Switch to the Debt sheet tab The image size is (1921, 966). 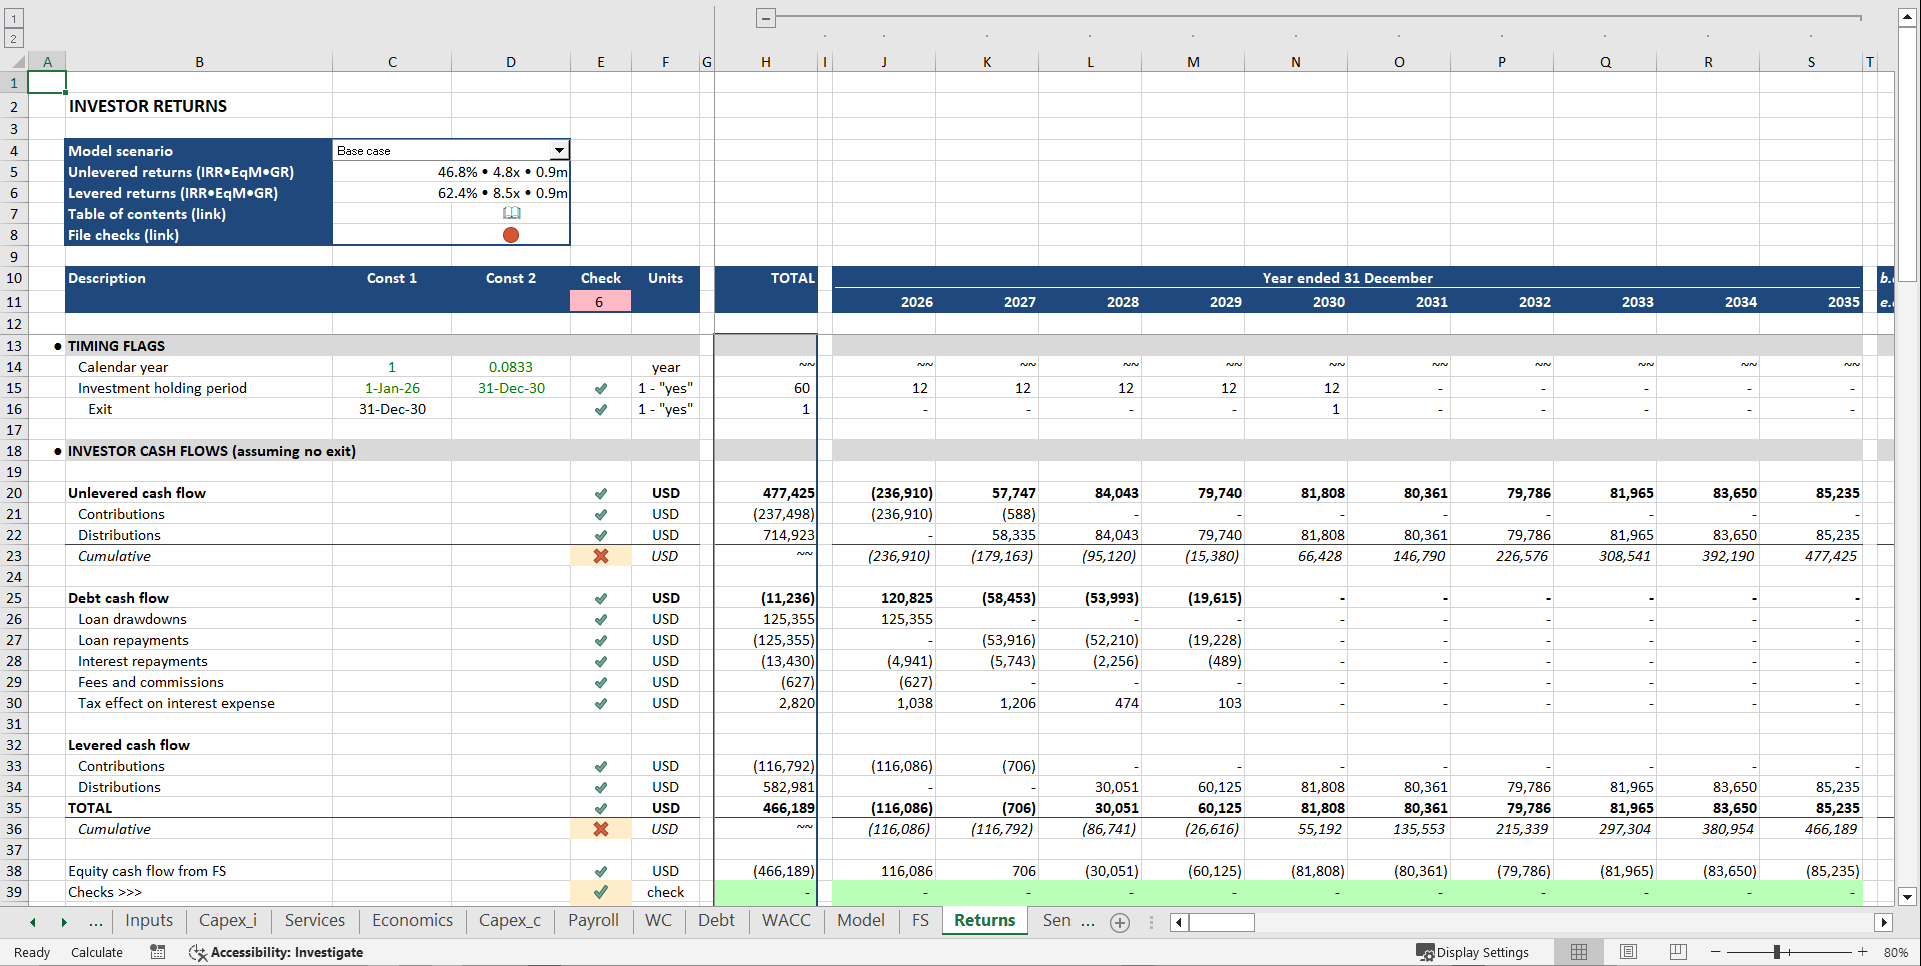(x=716, y=920)
